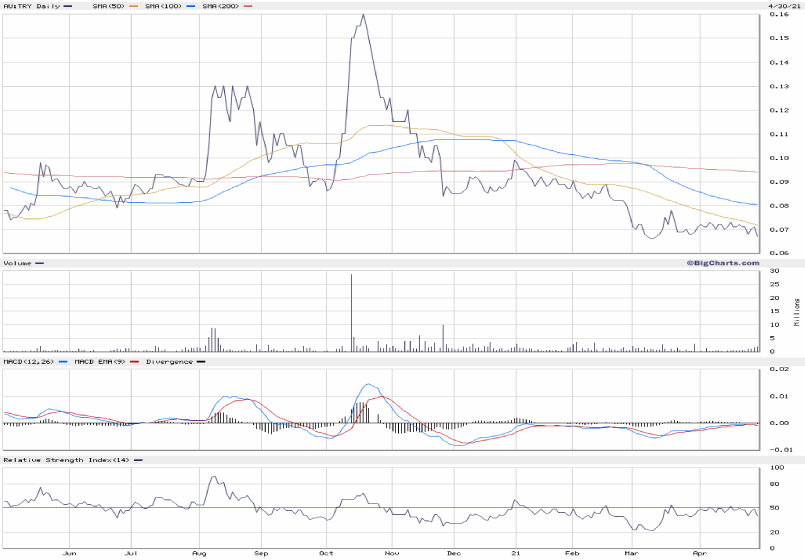Click the 0.10 price axis label
805x560 pixels.
coord(777,158)
